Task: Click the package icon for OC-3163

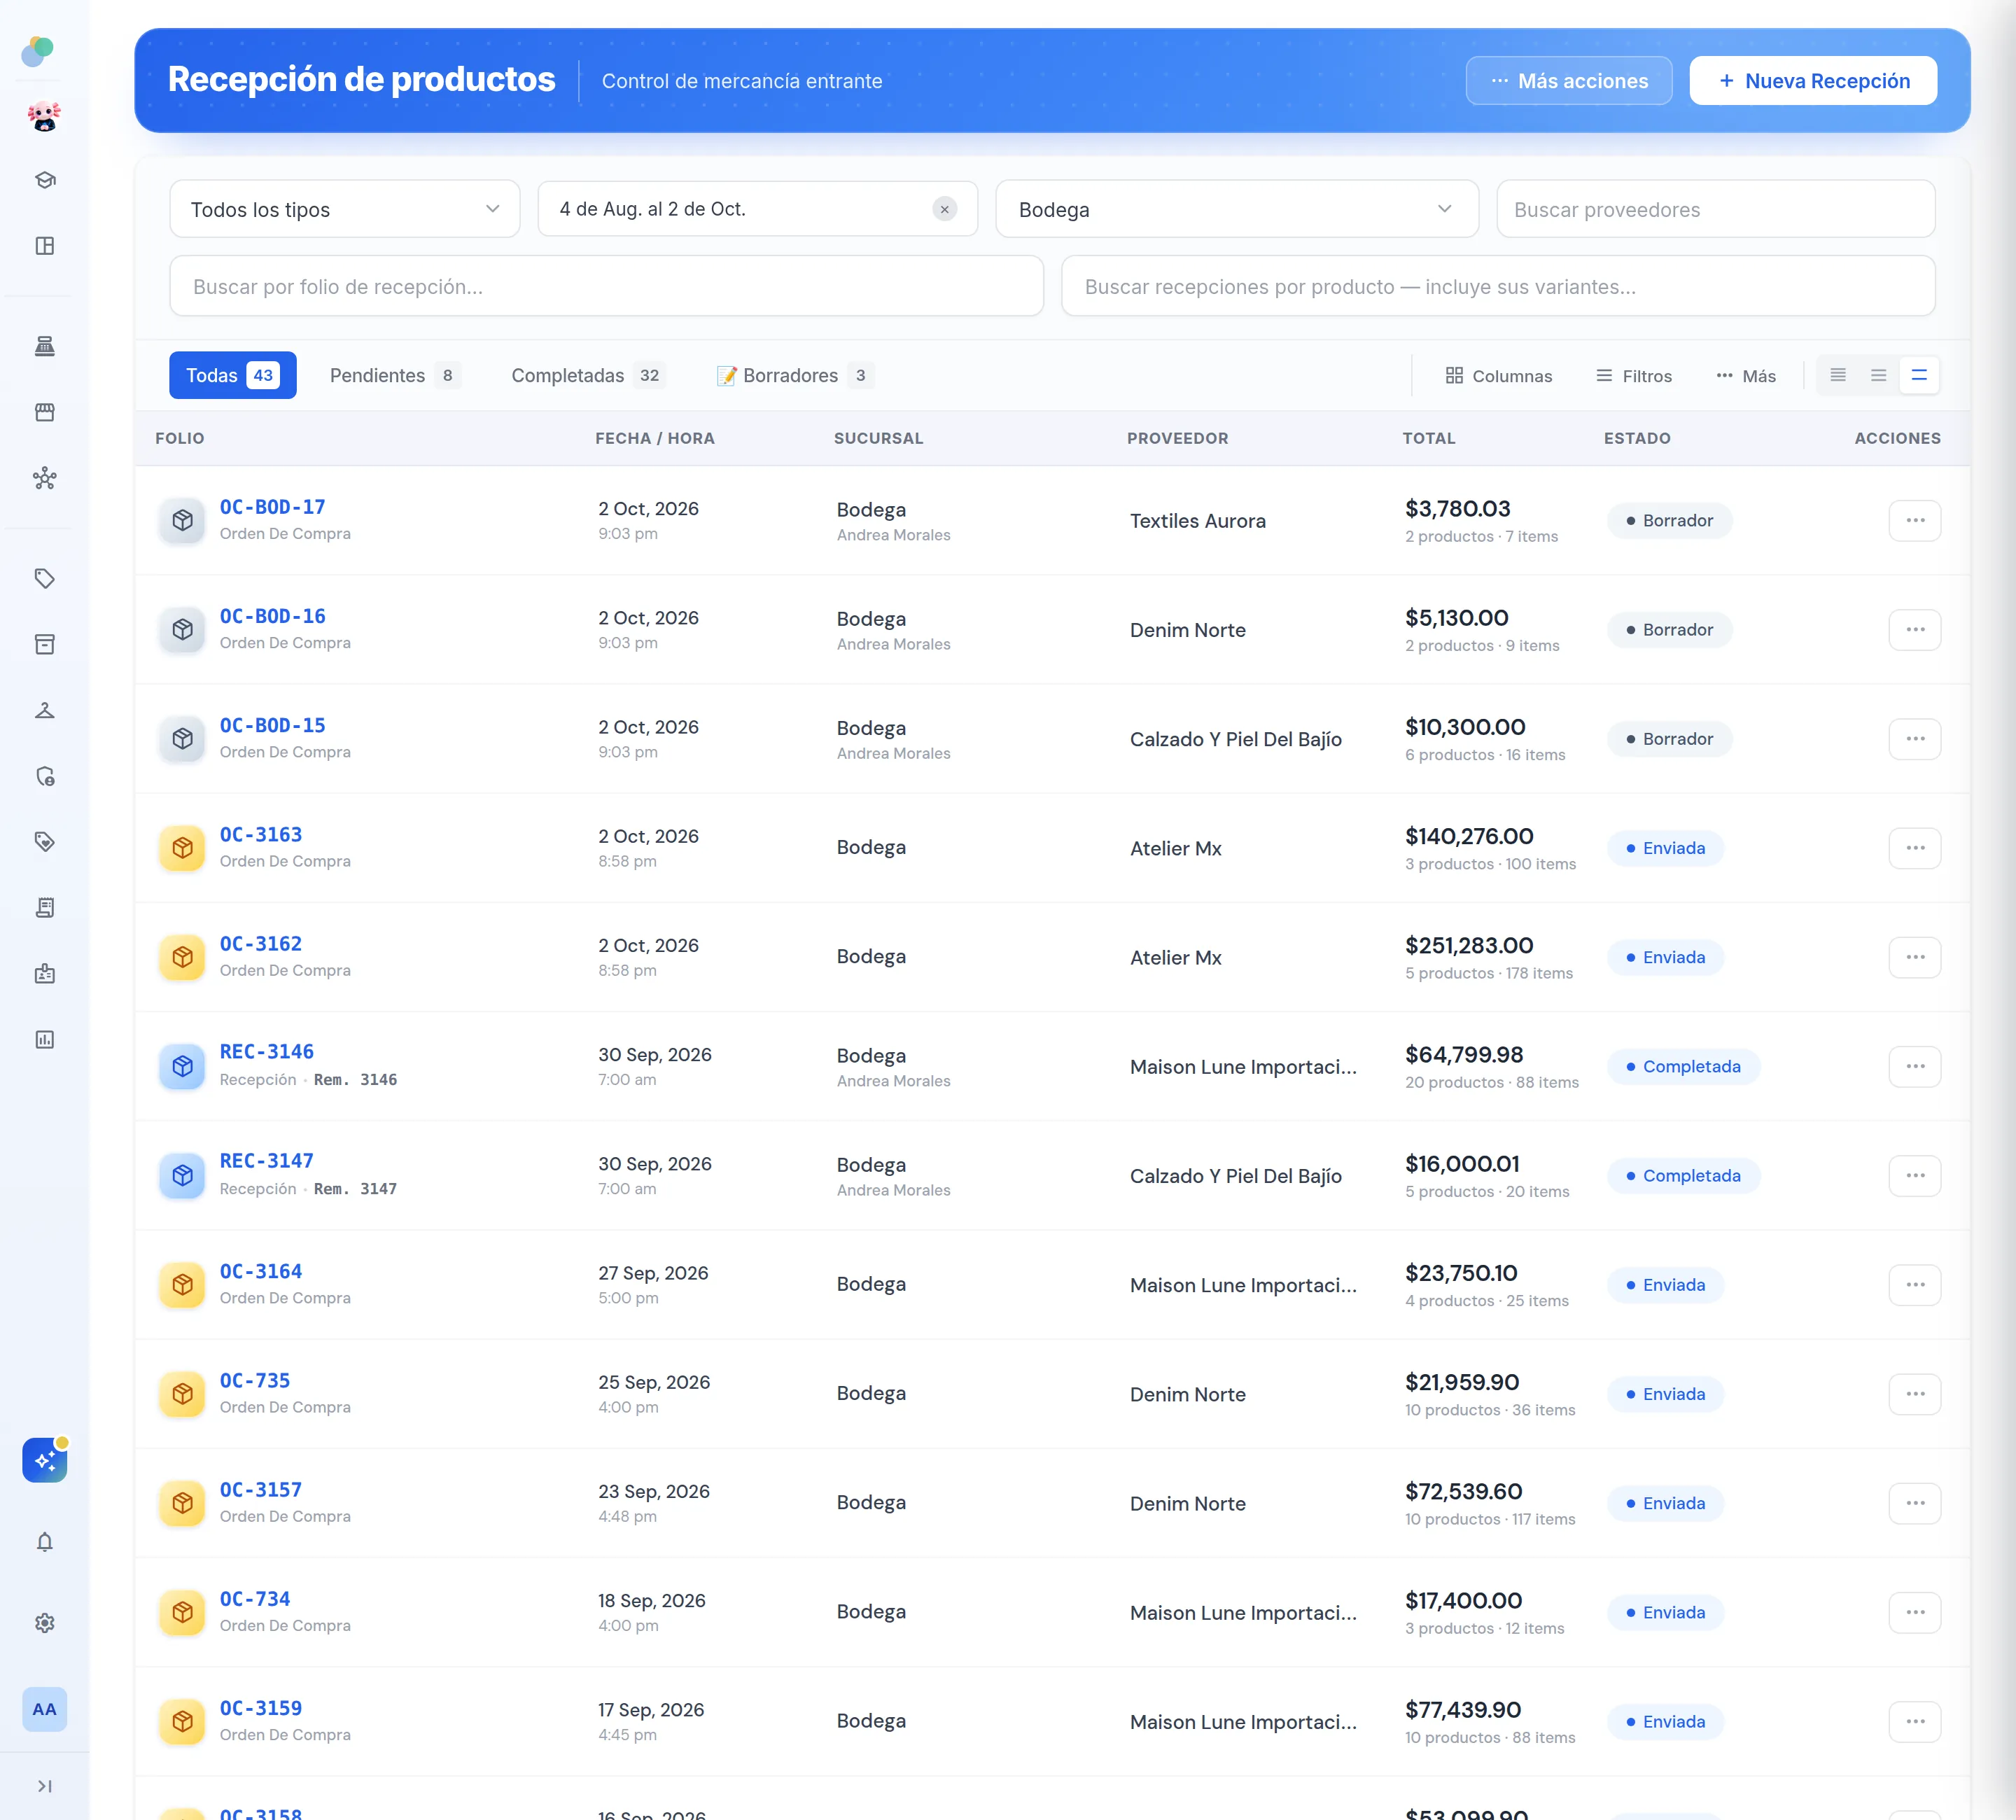Action: [182, 848]
